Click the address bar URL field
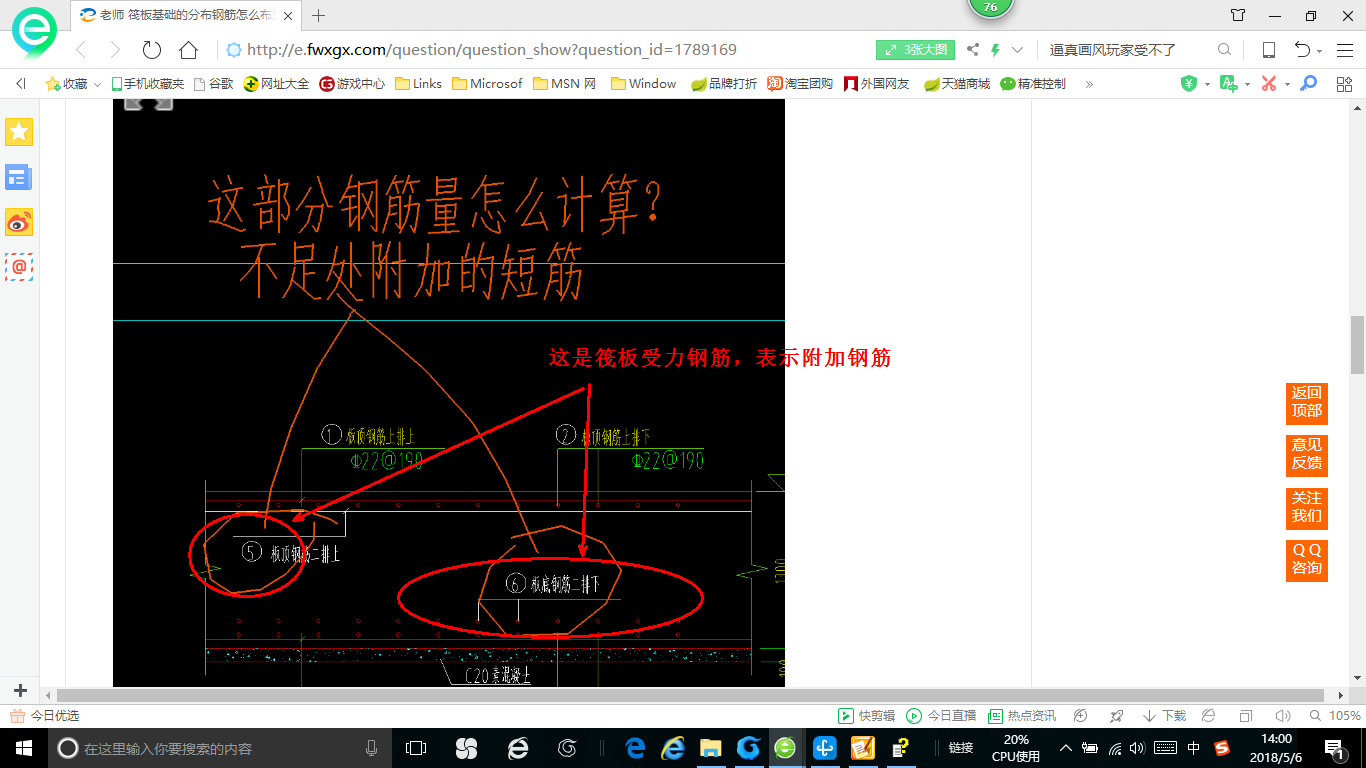Screen dimensions: 1366x768 point(491,50)
